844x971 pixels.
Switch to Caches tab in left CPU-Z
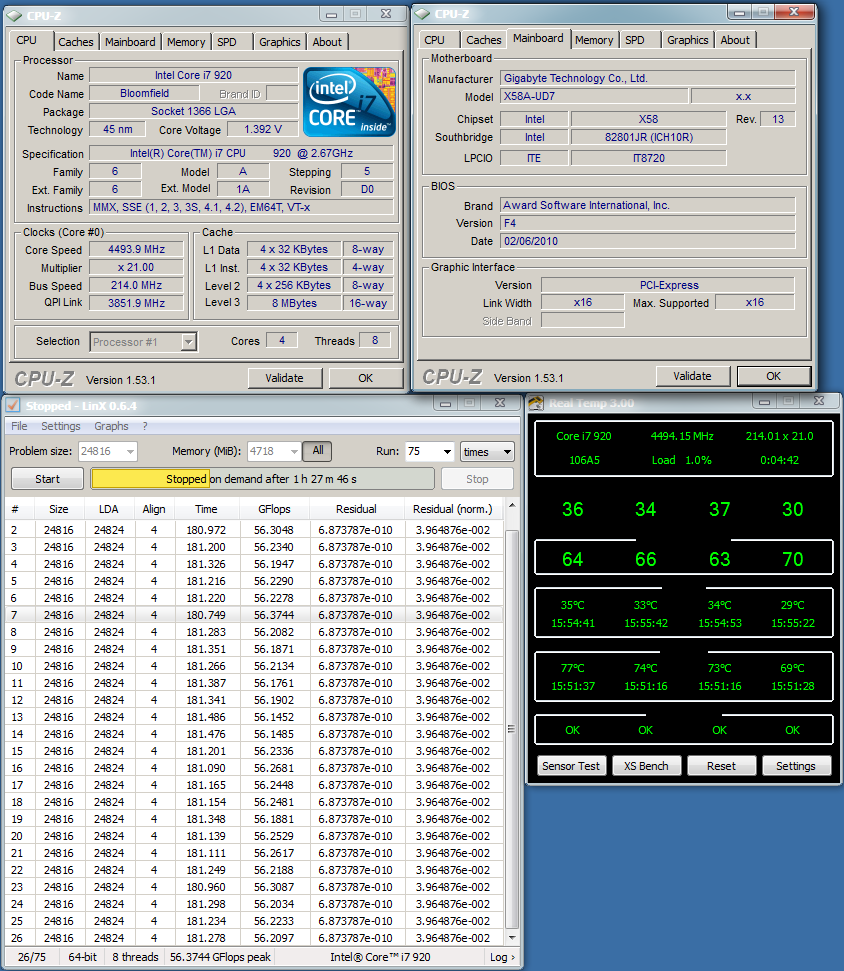pos(75,42)
